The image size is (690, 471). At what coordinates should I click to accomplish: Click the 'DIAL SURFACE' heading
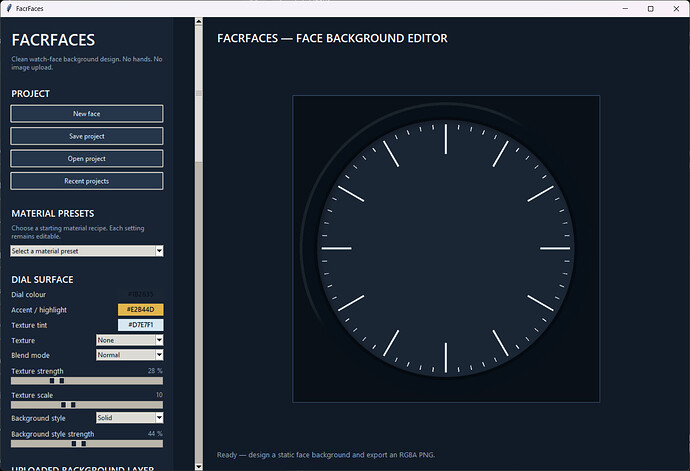coord(42,280)
